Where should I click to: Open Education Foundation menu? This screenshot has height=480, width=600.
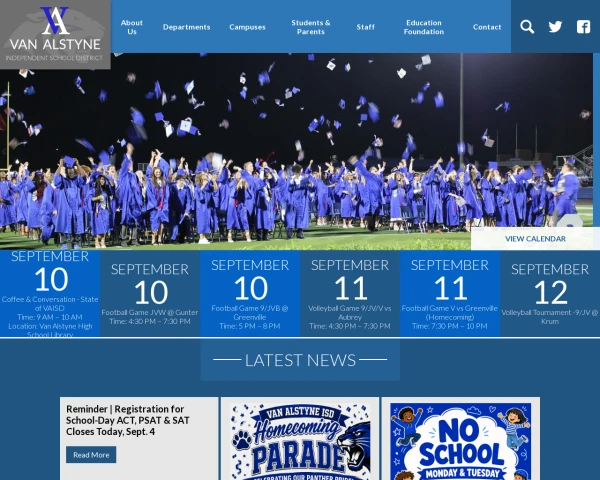pyautogui.click(x=424, y=27)
